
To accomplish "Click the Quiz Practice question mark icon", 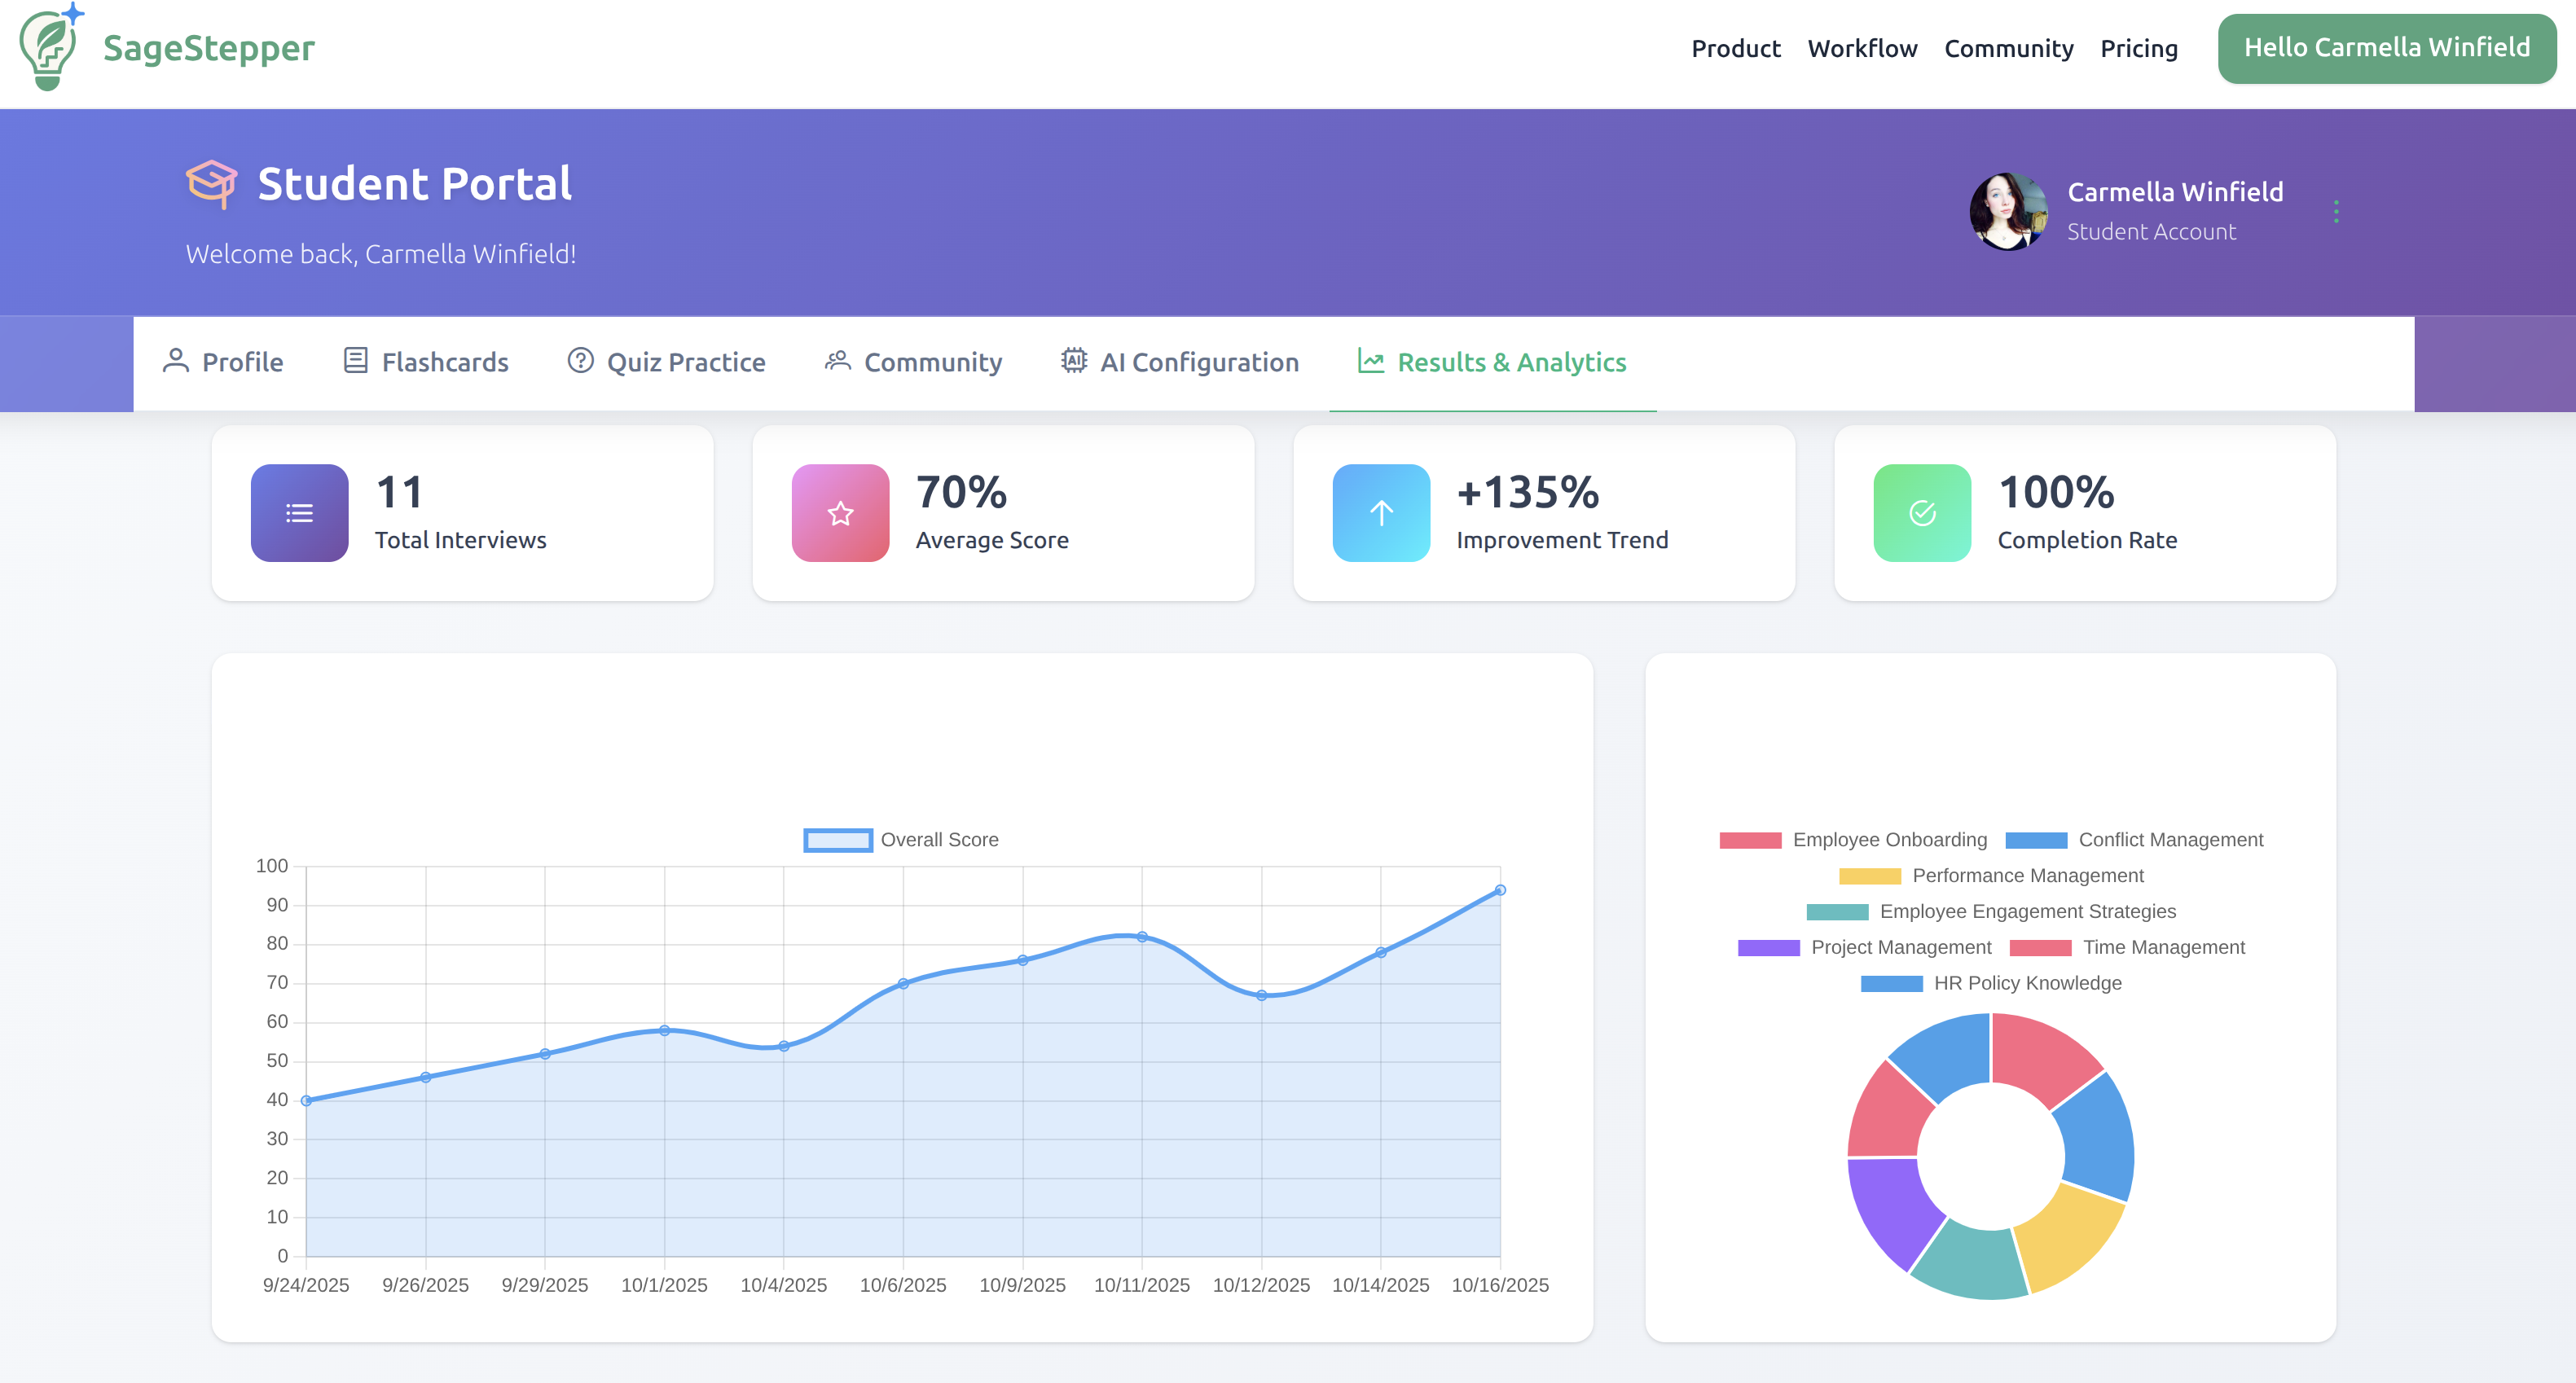I will click(x=580, y=362).
